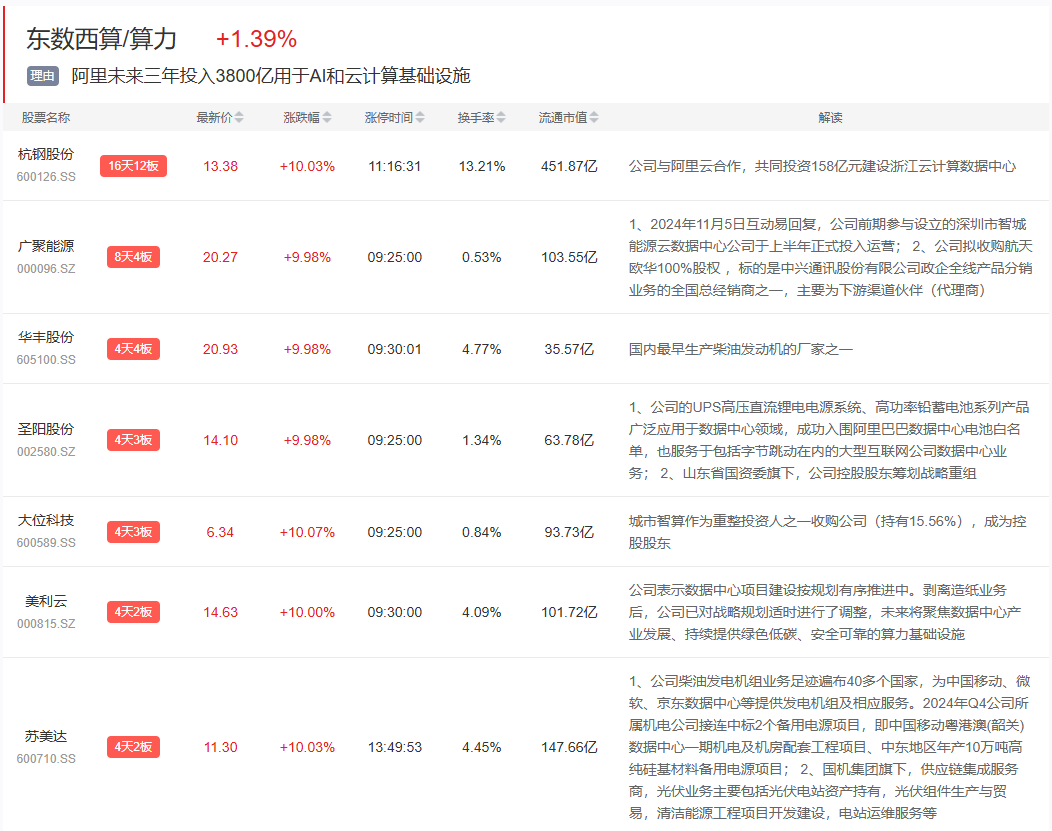Click the 东数西算/算力 sector title
The height and width of the screenshot is (831, 1052).
pos(101,39)
